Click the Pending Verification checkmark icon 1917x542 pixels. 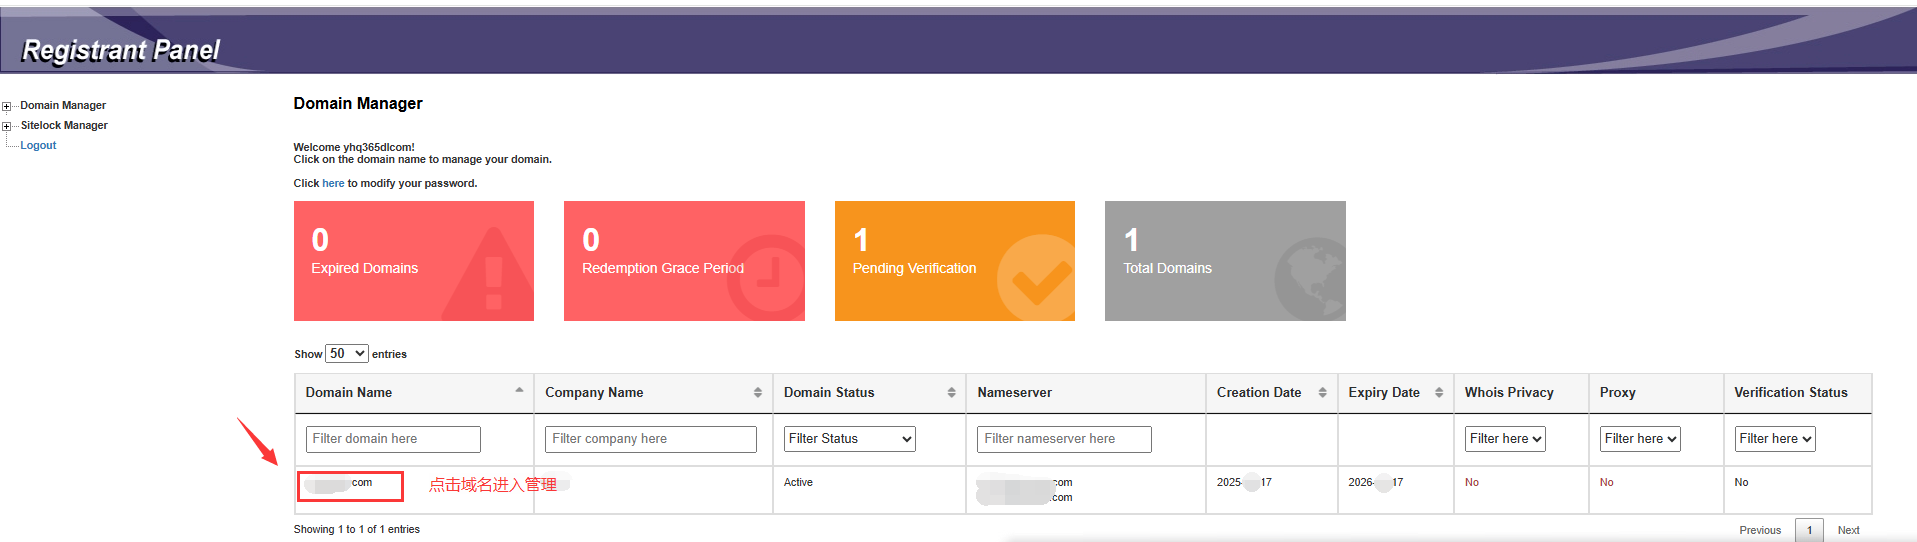(1037, 277)
